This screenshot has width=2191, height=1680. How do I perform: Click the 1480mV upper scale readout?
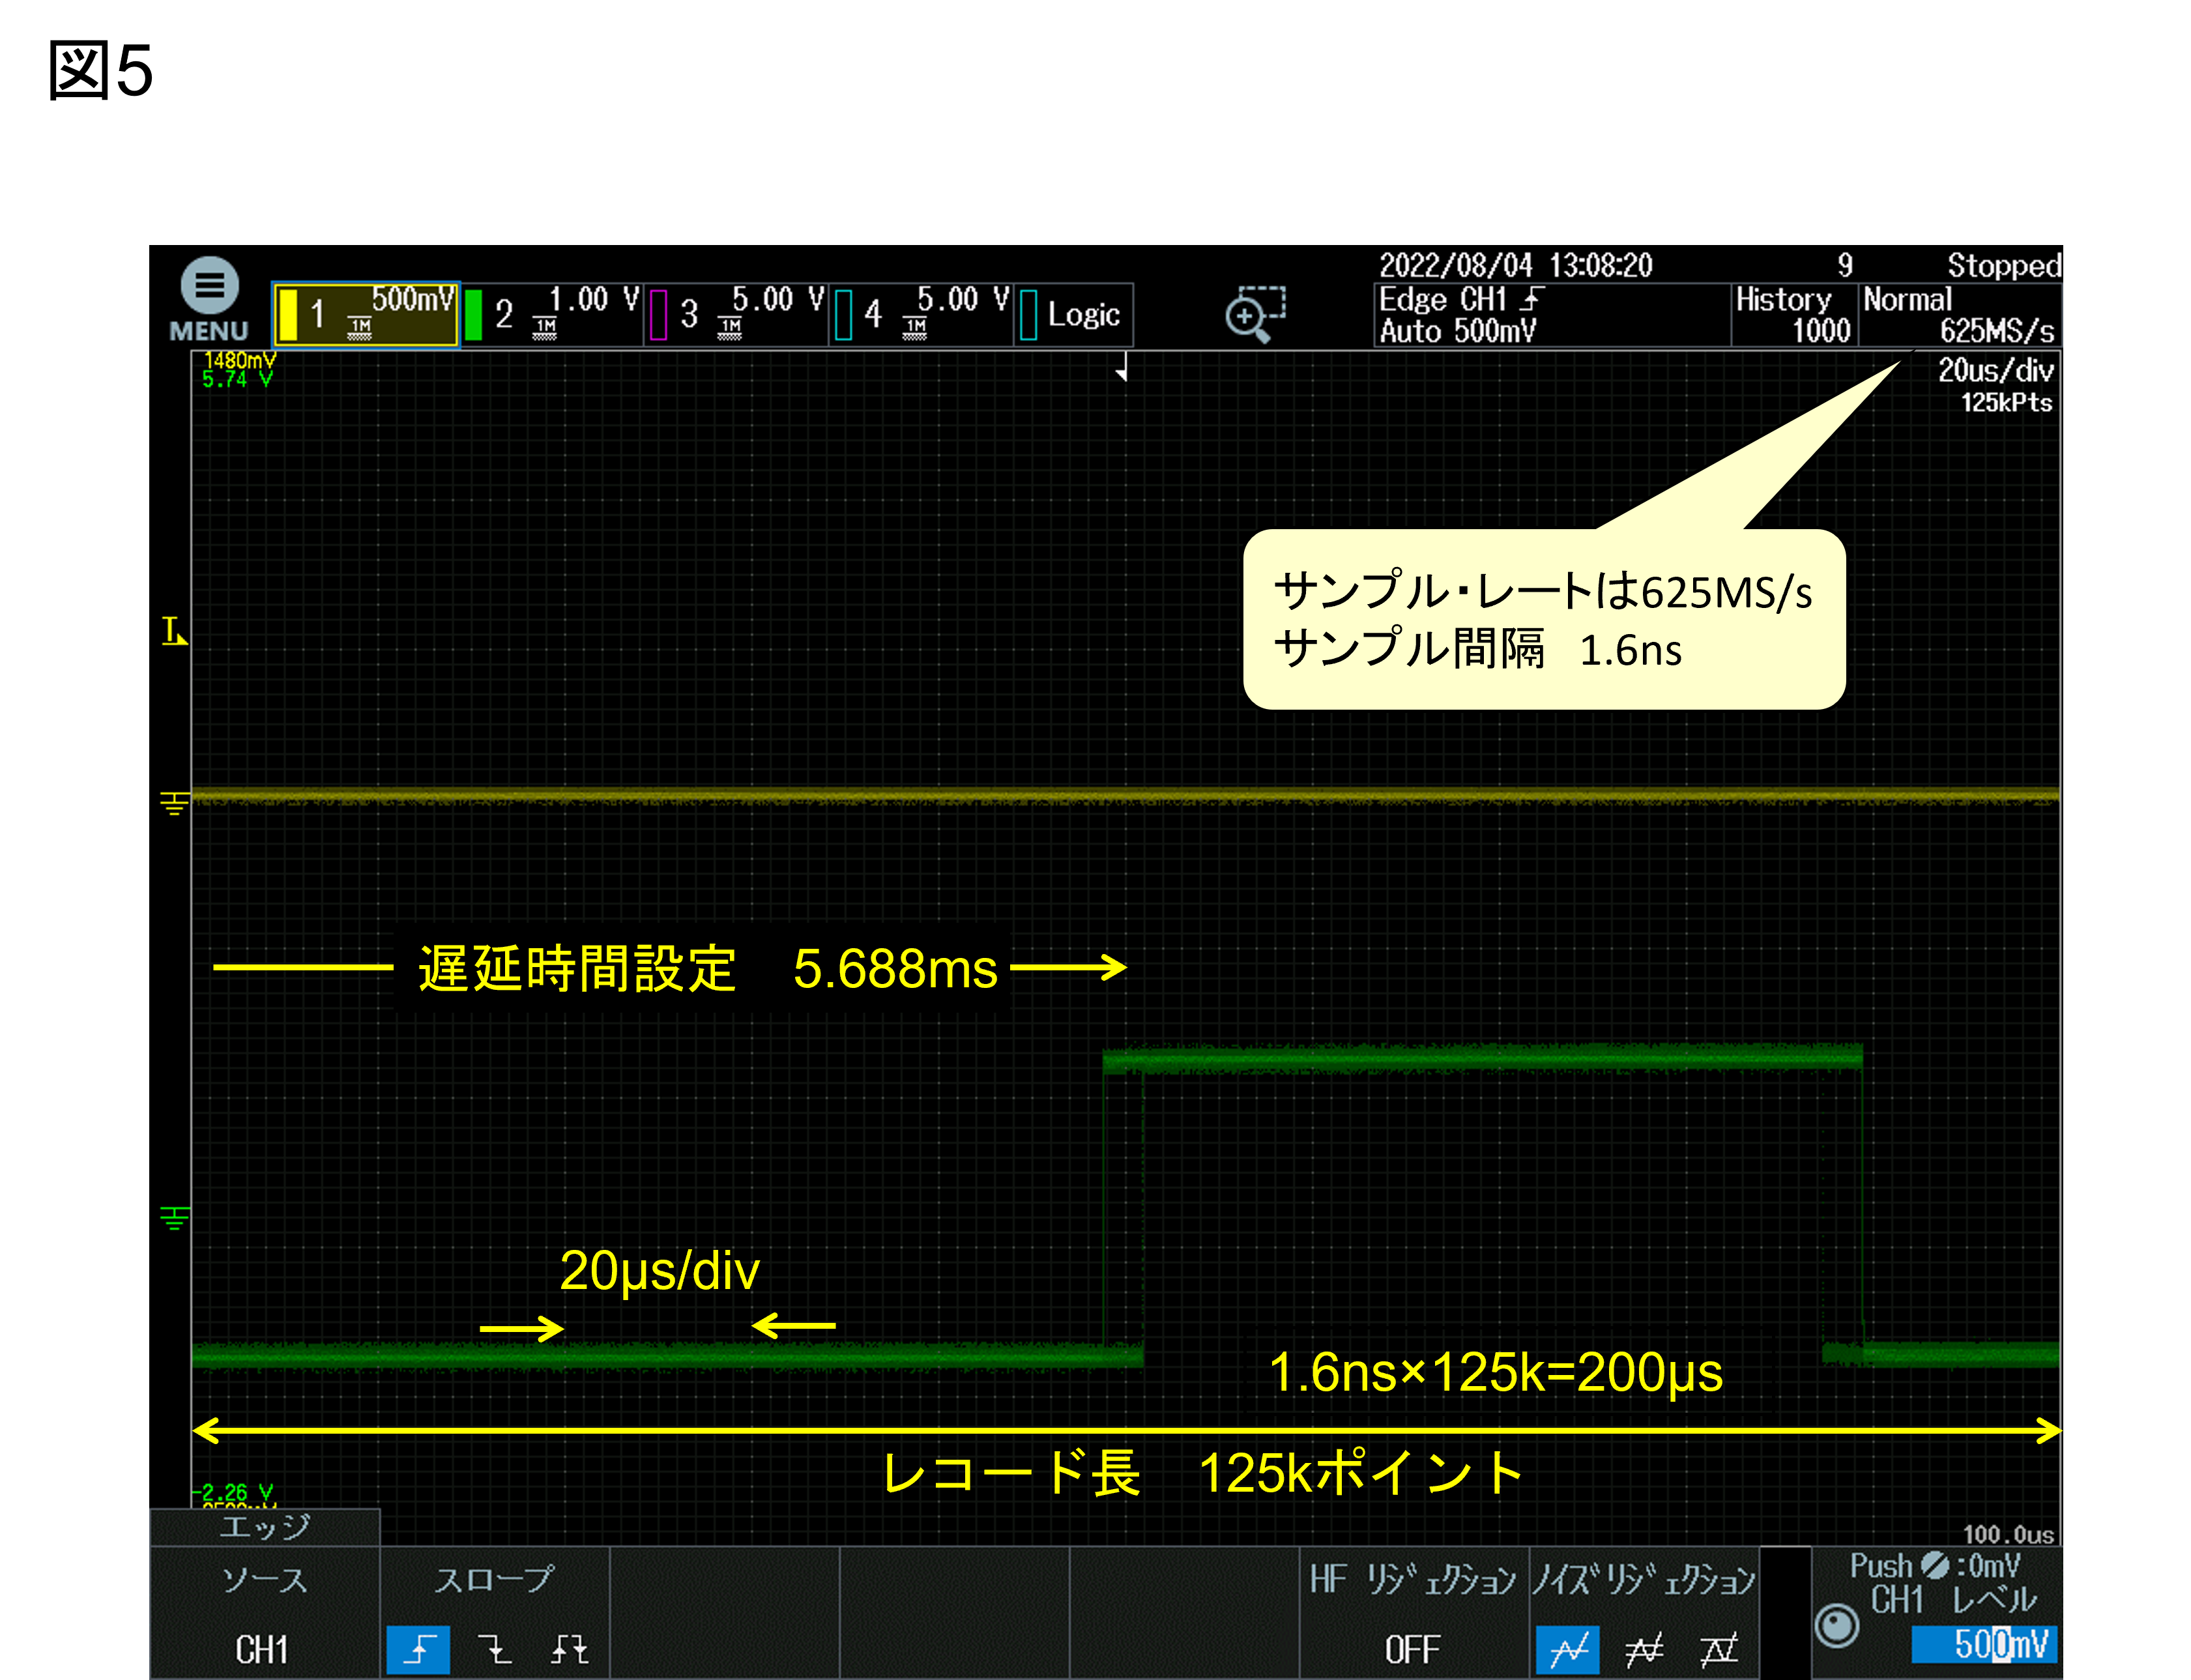pos(240,360)
